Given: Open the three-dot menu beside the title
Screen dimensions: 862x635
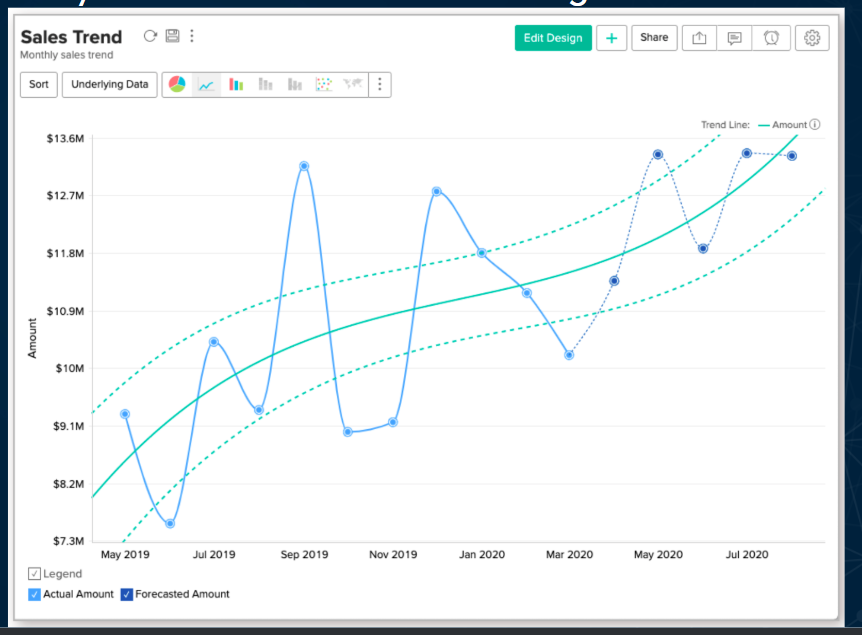Looking at the screenshot, I should pos(192,36).
